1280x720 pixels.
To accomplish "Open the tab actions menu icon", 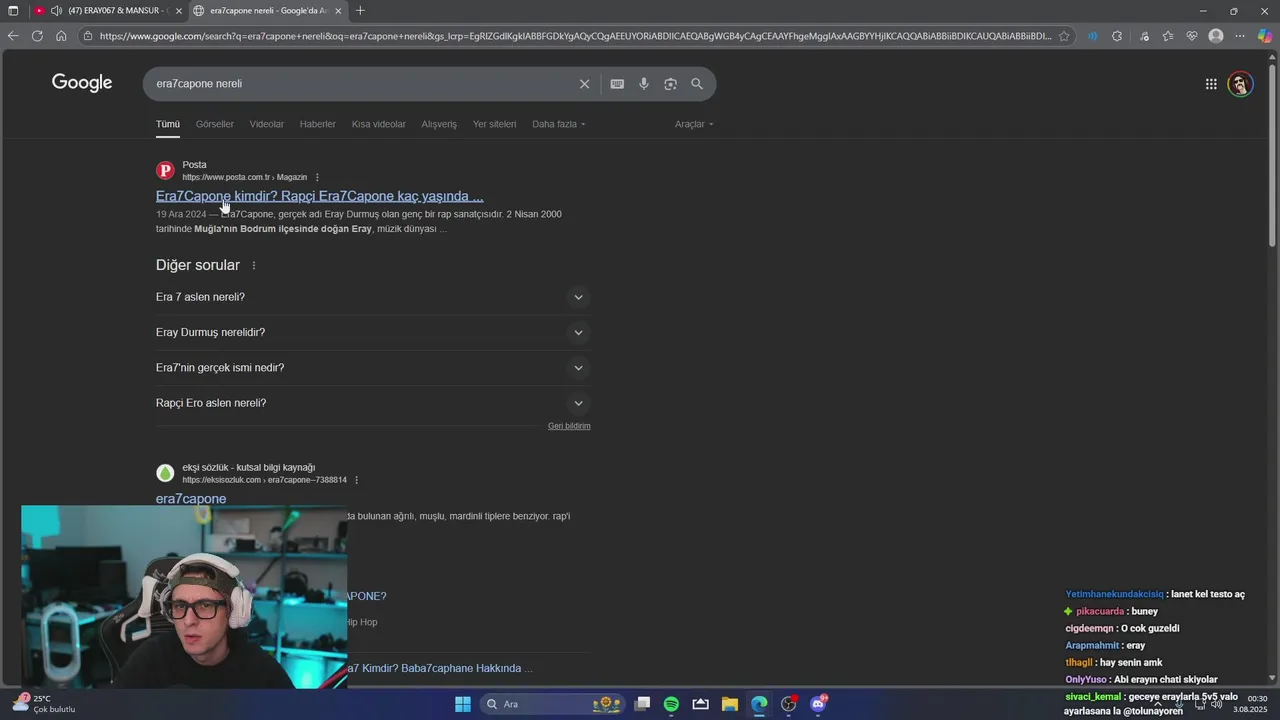I will point(13,11).
